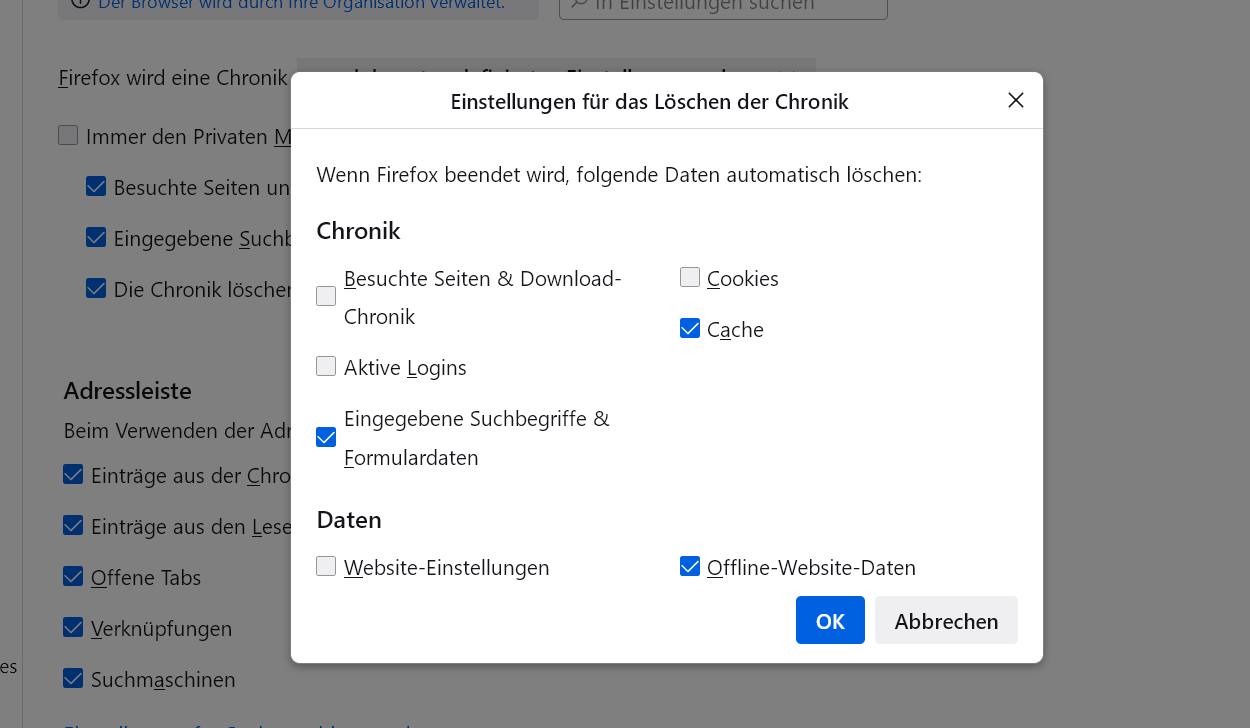This screenshot has width=1250, height=728.
Task: Uncheck Eingegebene Suchbegriffe & Formulardaten
Action: (x=326, y=437)
